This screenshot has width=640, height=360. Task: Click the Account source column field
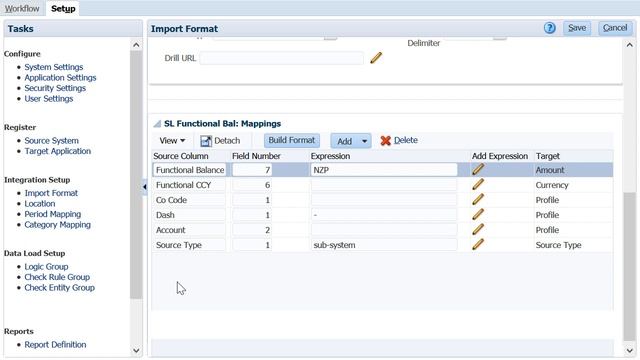pyautogui.click(x=189, y=230)
